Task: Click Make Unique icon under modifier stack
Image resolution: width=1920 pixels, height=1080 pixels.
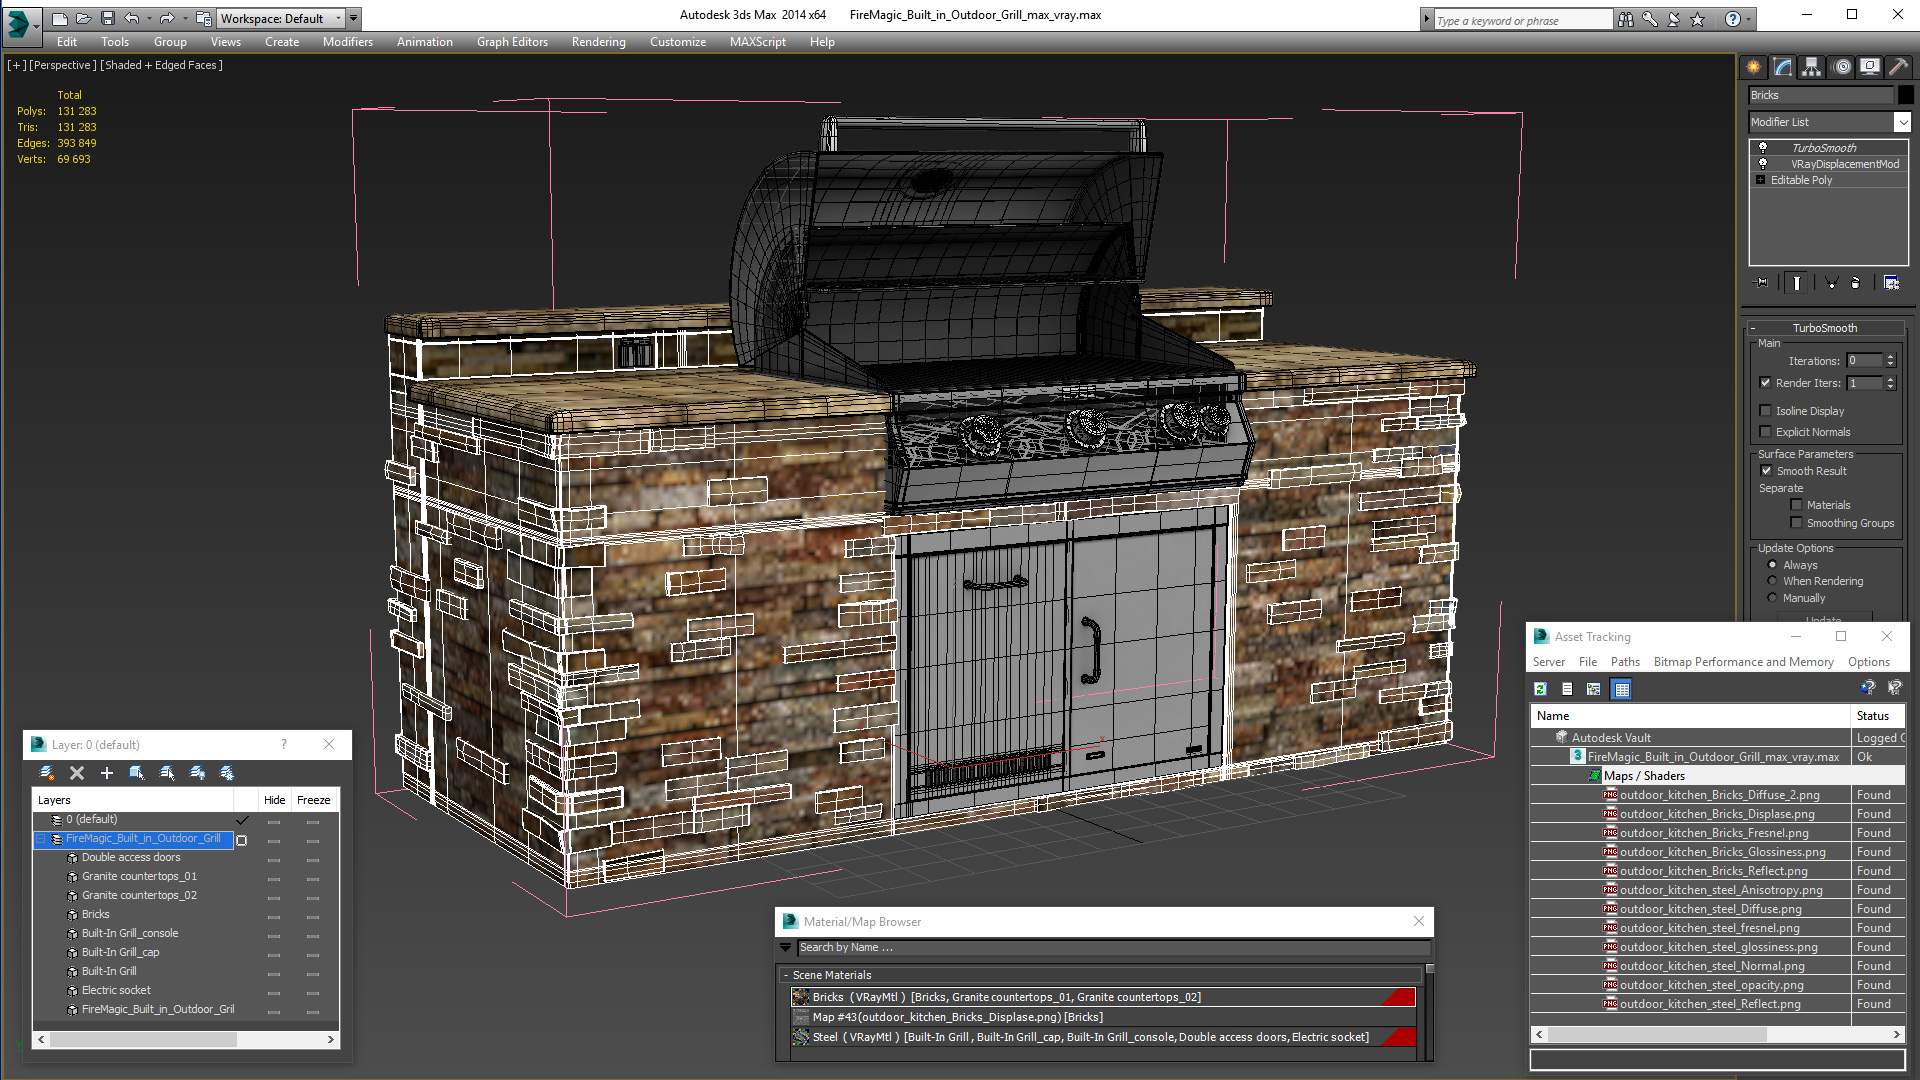Action: pyautogui.click(x=1831, y=283)
